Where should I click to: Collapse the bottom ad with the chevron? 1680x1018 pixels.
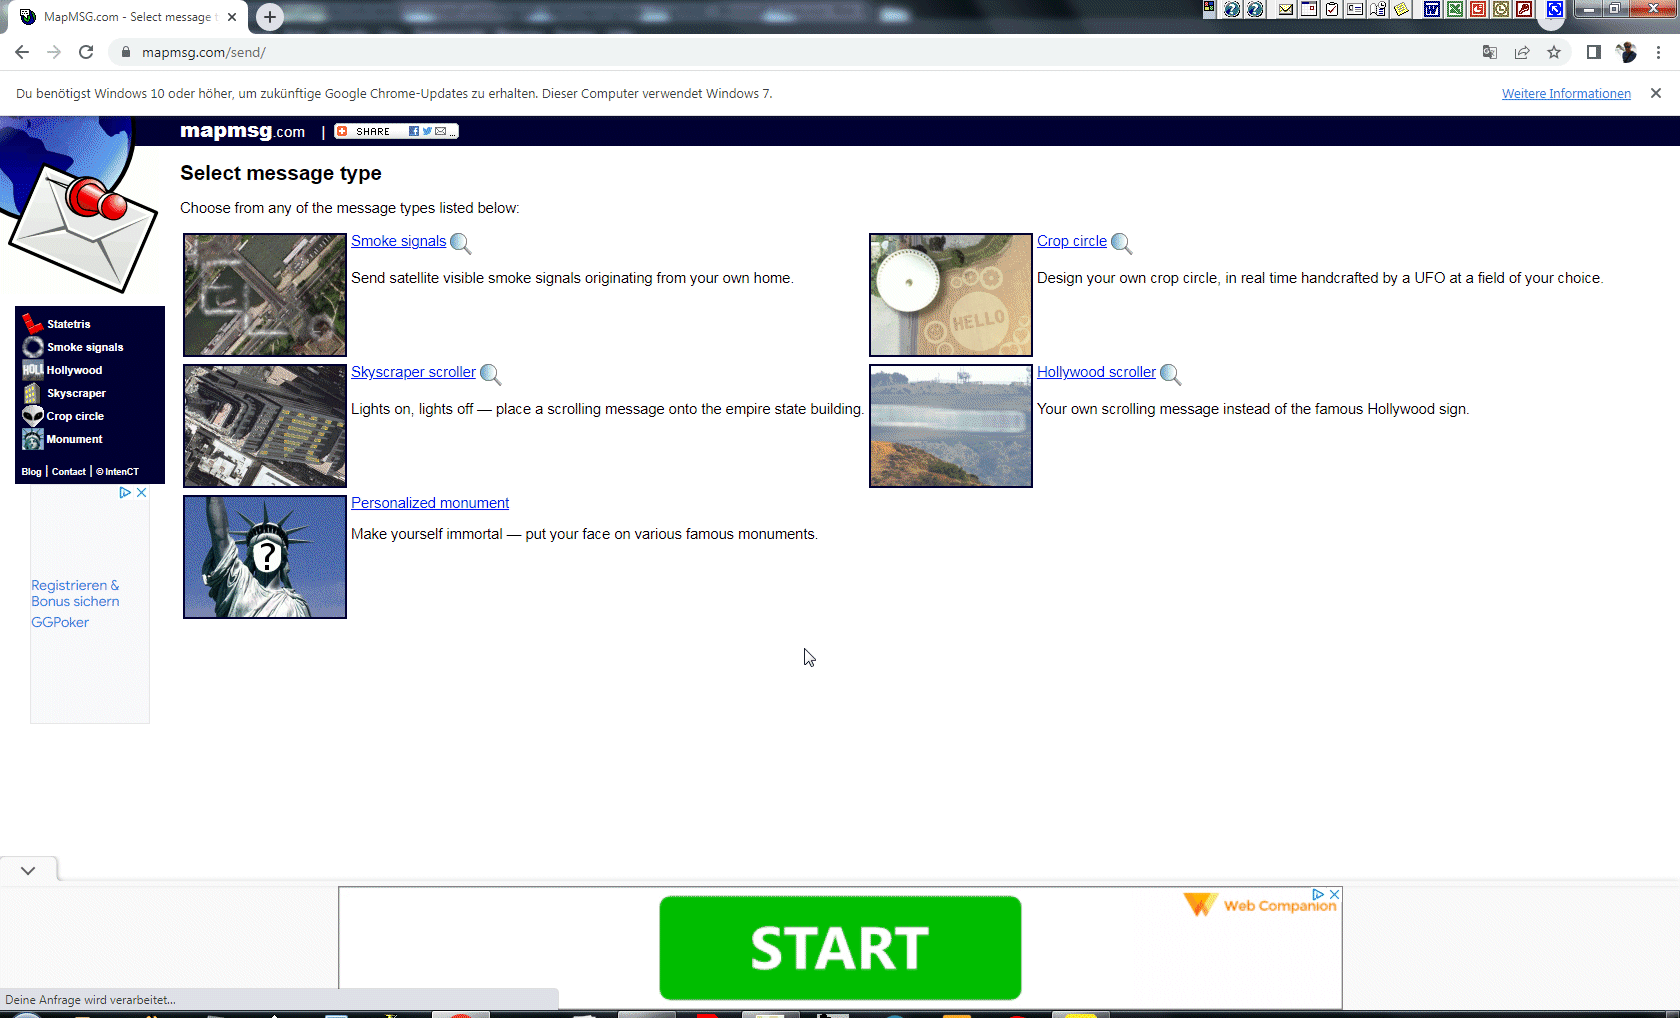28,870
